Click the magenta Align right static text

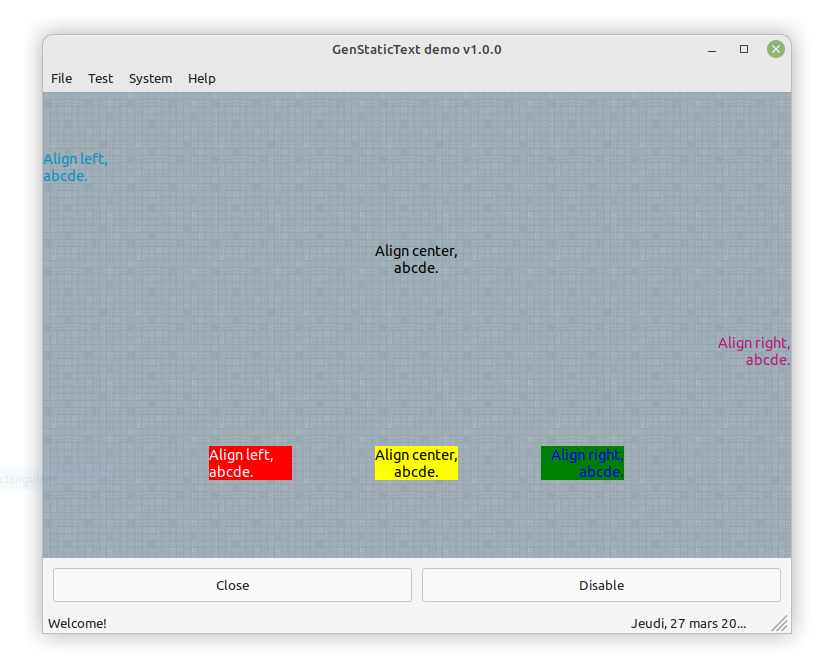coord(754,351)
